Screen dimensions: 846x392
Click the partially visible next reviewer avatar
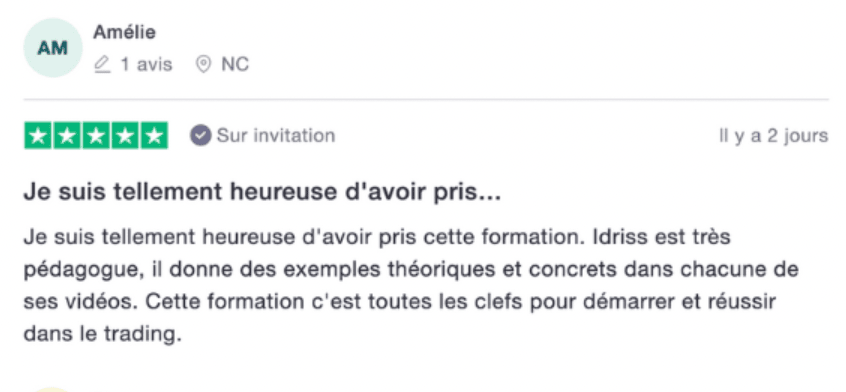click(x=53, y=389)
